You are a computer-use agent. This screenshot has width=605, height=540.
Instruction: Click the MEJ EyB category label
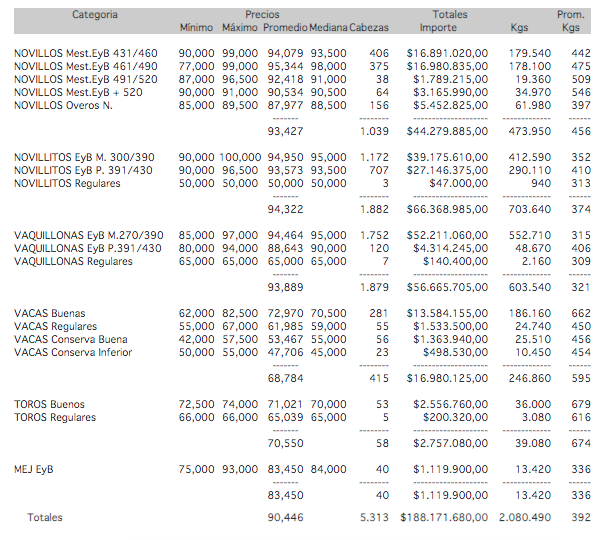pos(37,469)
